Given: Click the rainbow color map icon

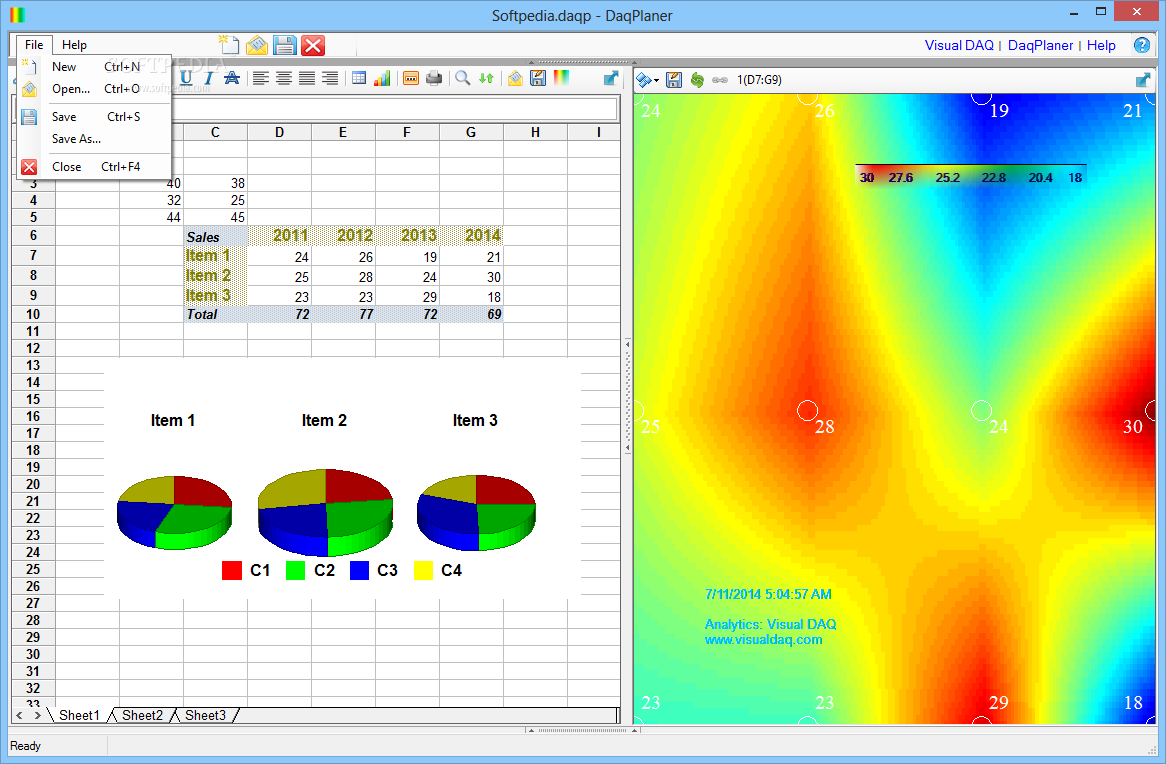Looking at the screenshot, I should tap(561, 78).
